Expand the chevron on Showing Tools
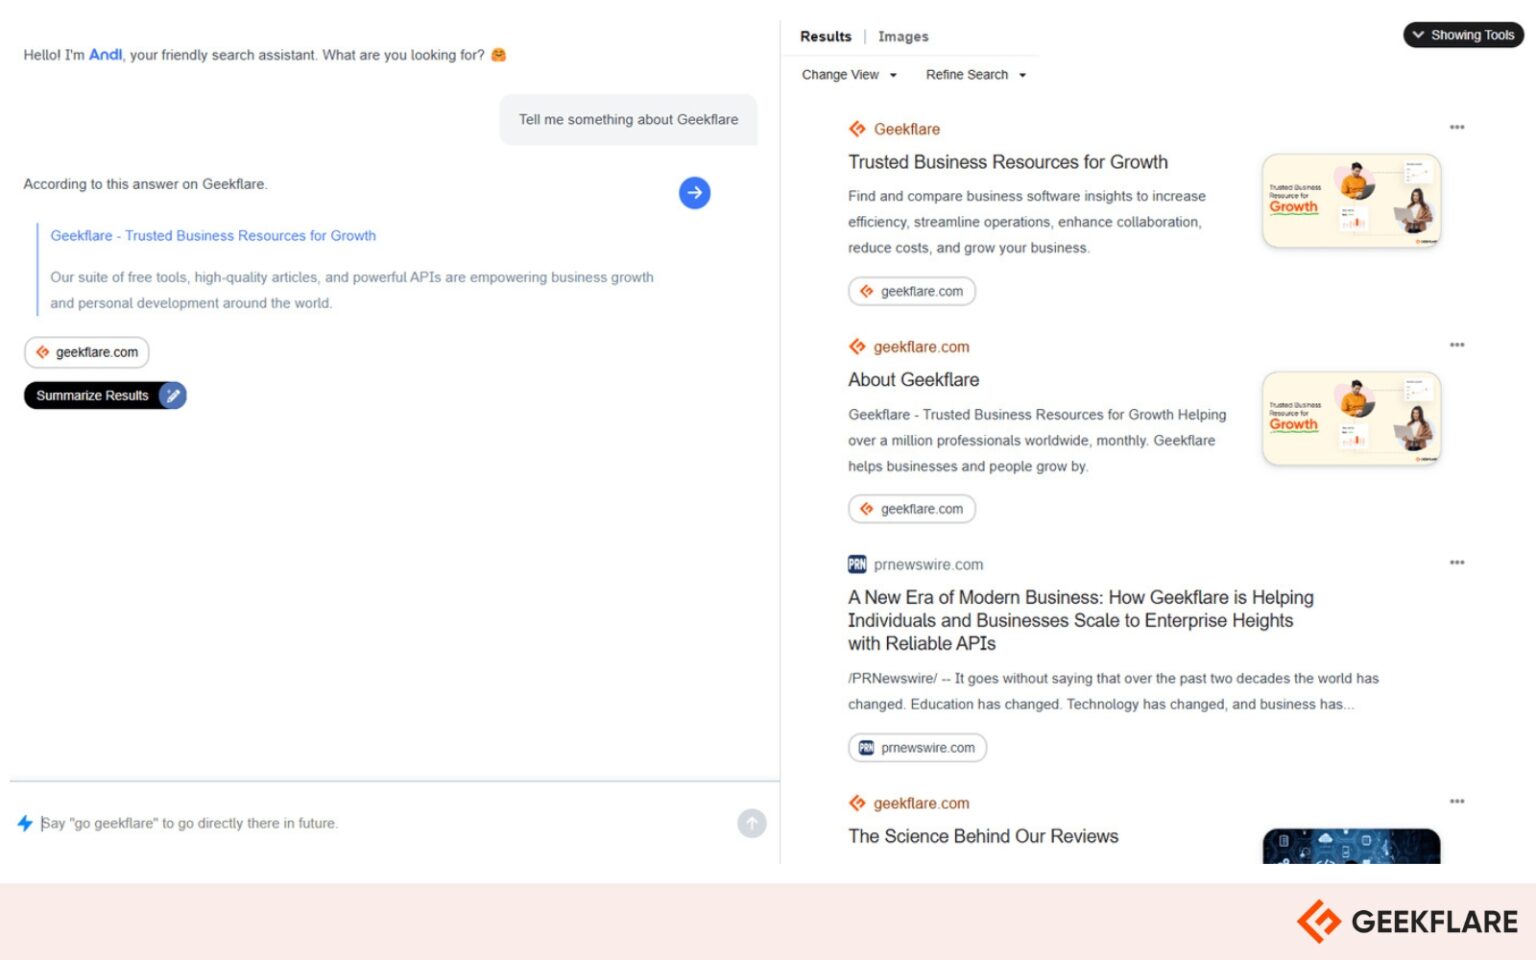The width and height of the screenshot is (1536, 960). [x=1418, y=34]
